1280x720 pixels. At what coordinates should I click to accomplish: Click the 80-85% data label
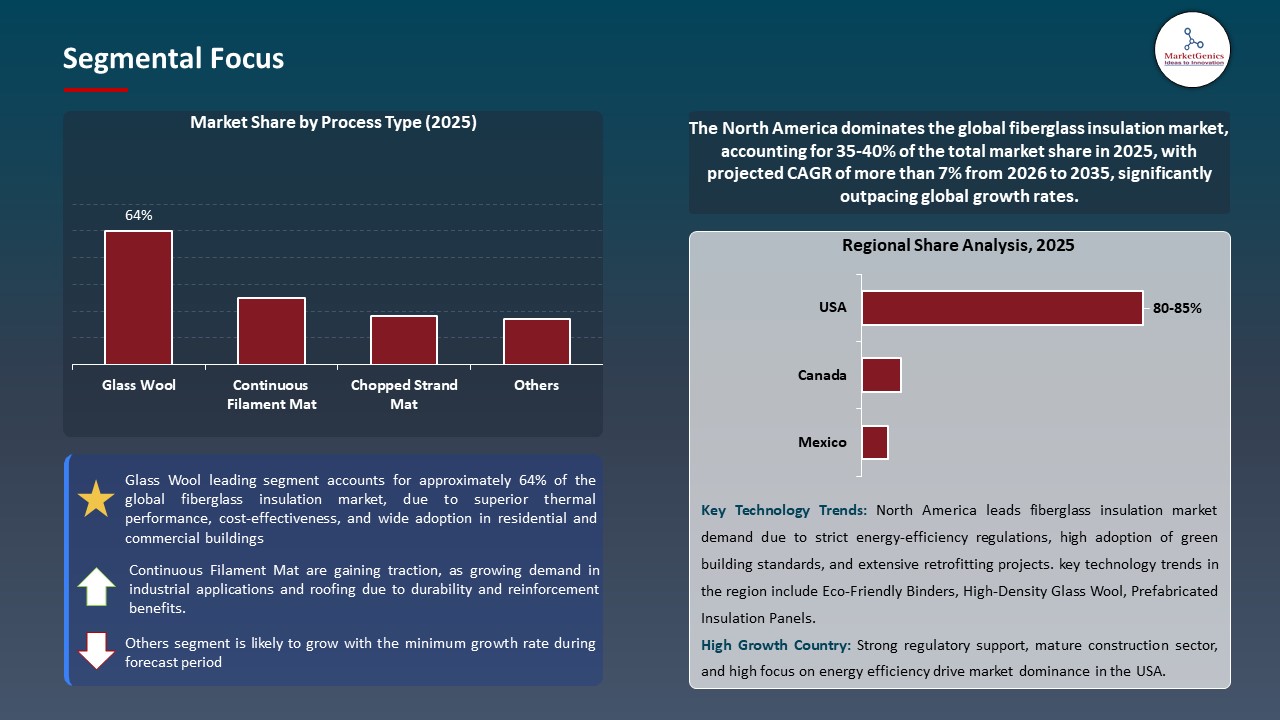pos(1177,309)
